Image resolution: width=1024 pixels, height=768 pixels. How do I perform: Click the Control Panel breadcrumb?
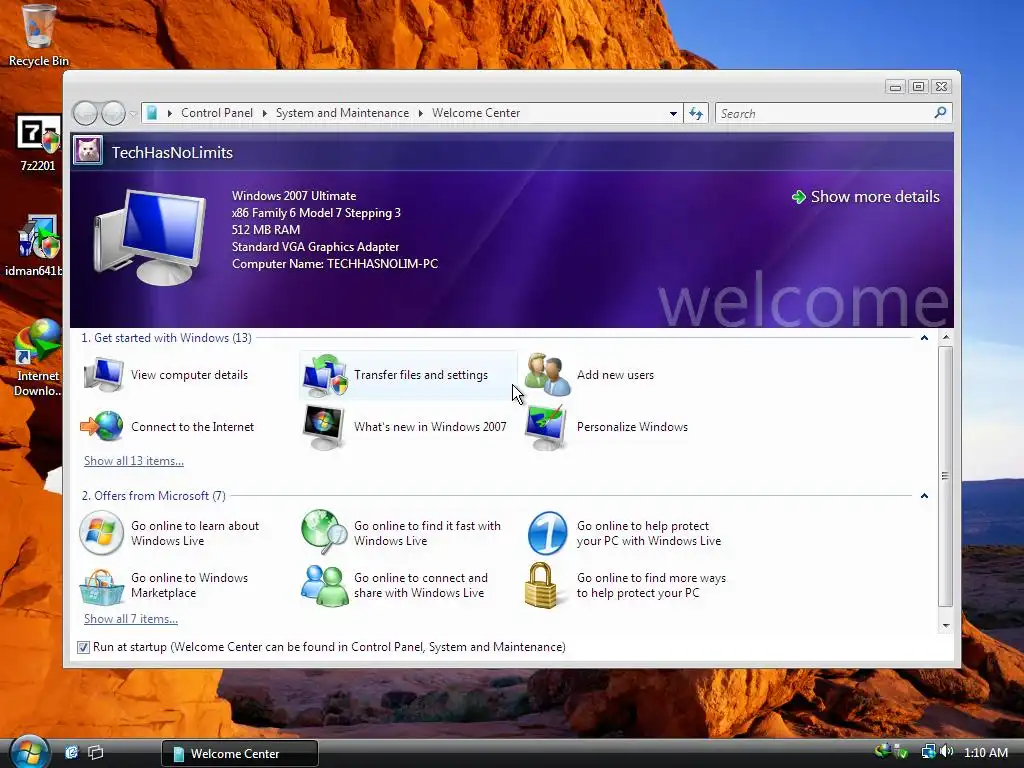[x=217, y=113]
